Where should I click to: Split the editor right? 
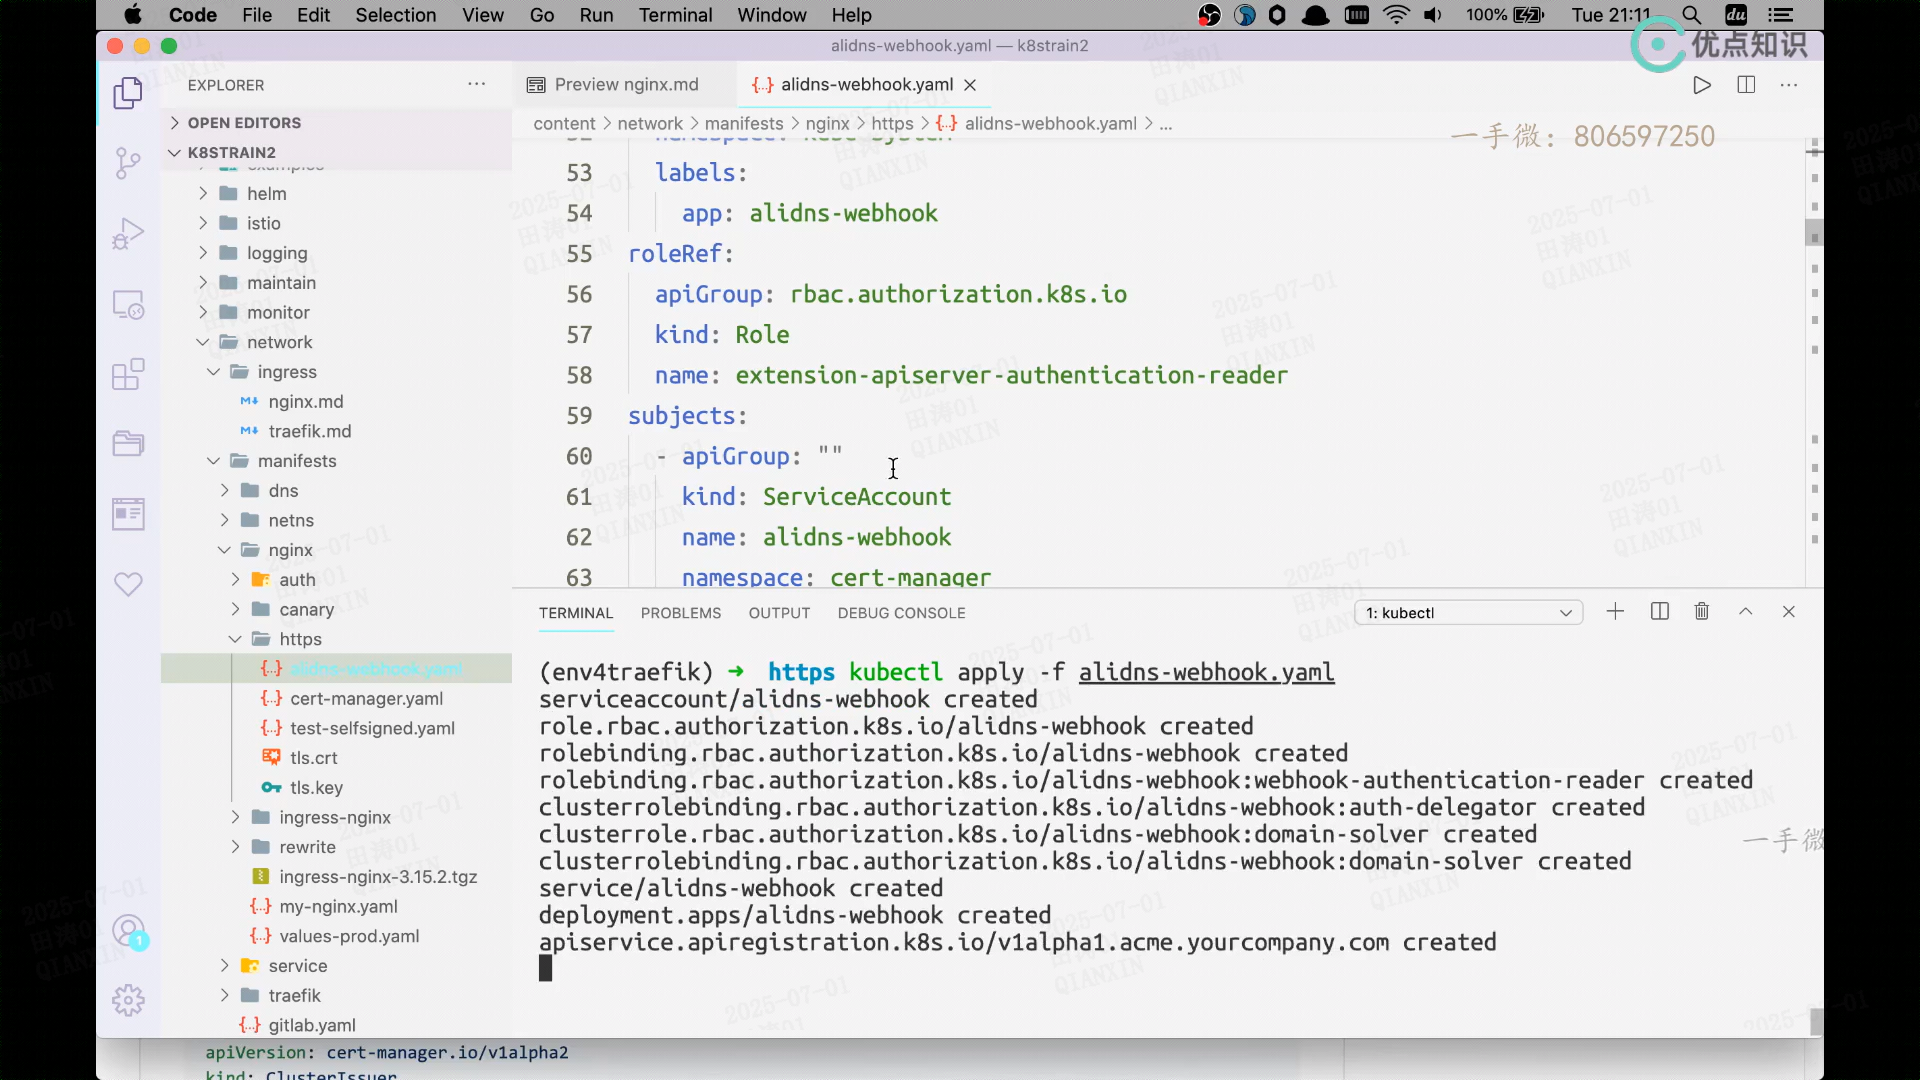(1746, 85)
